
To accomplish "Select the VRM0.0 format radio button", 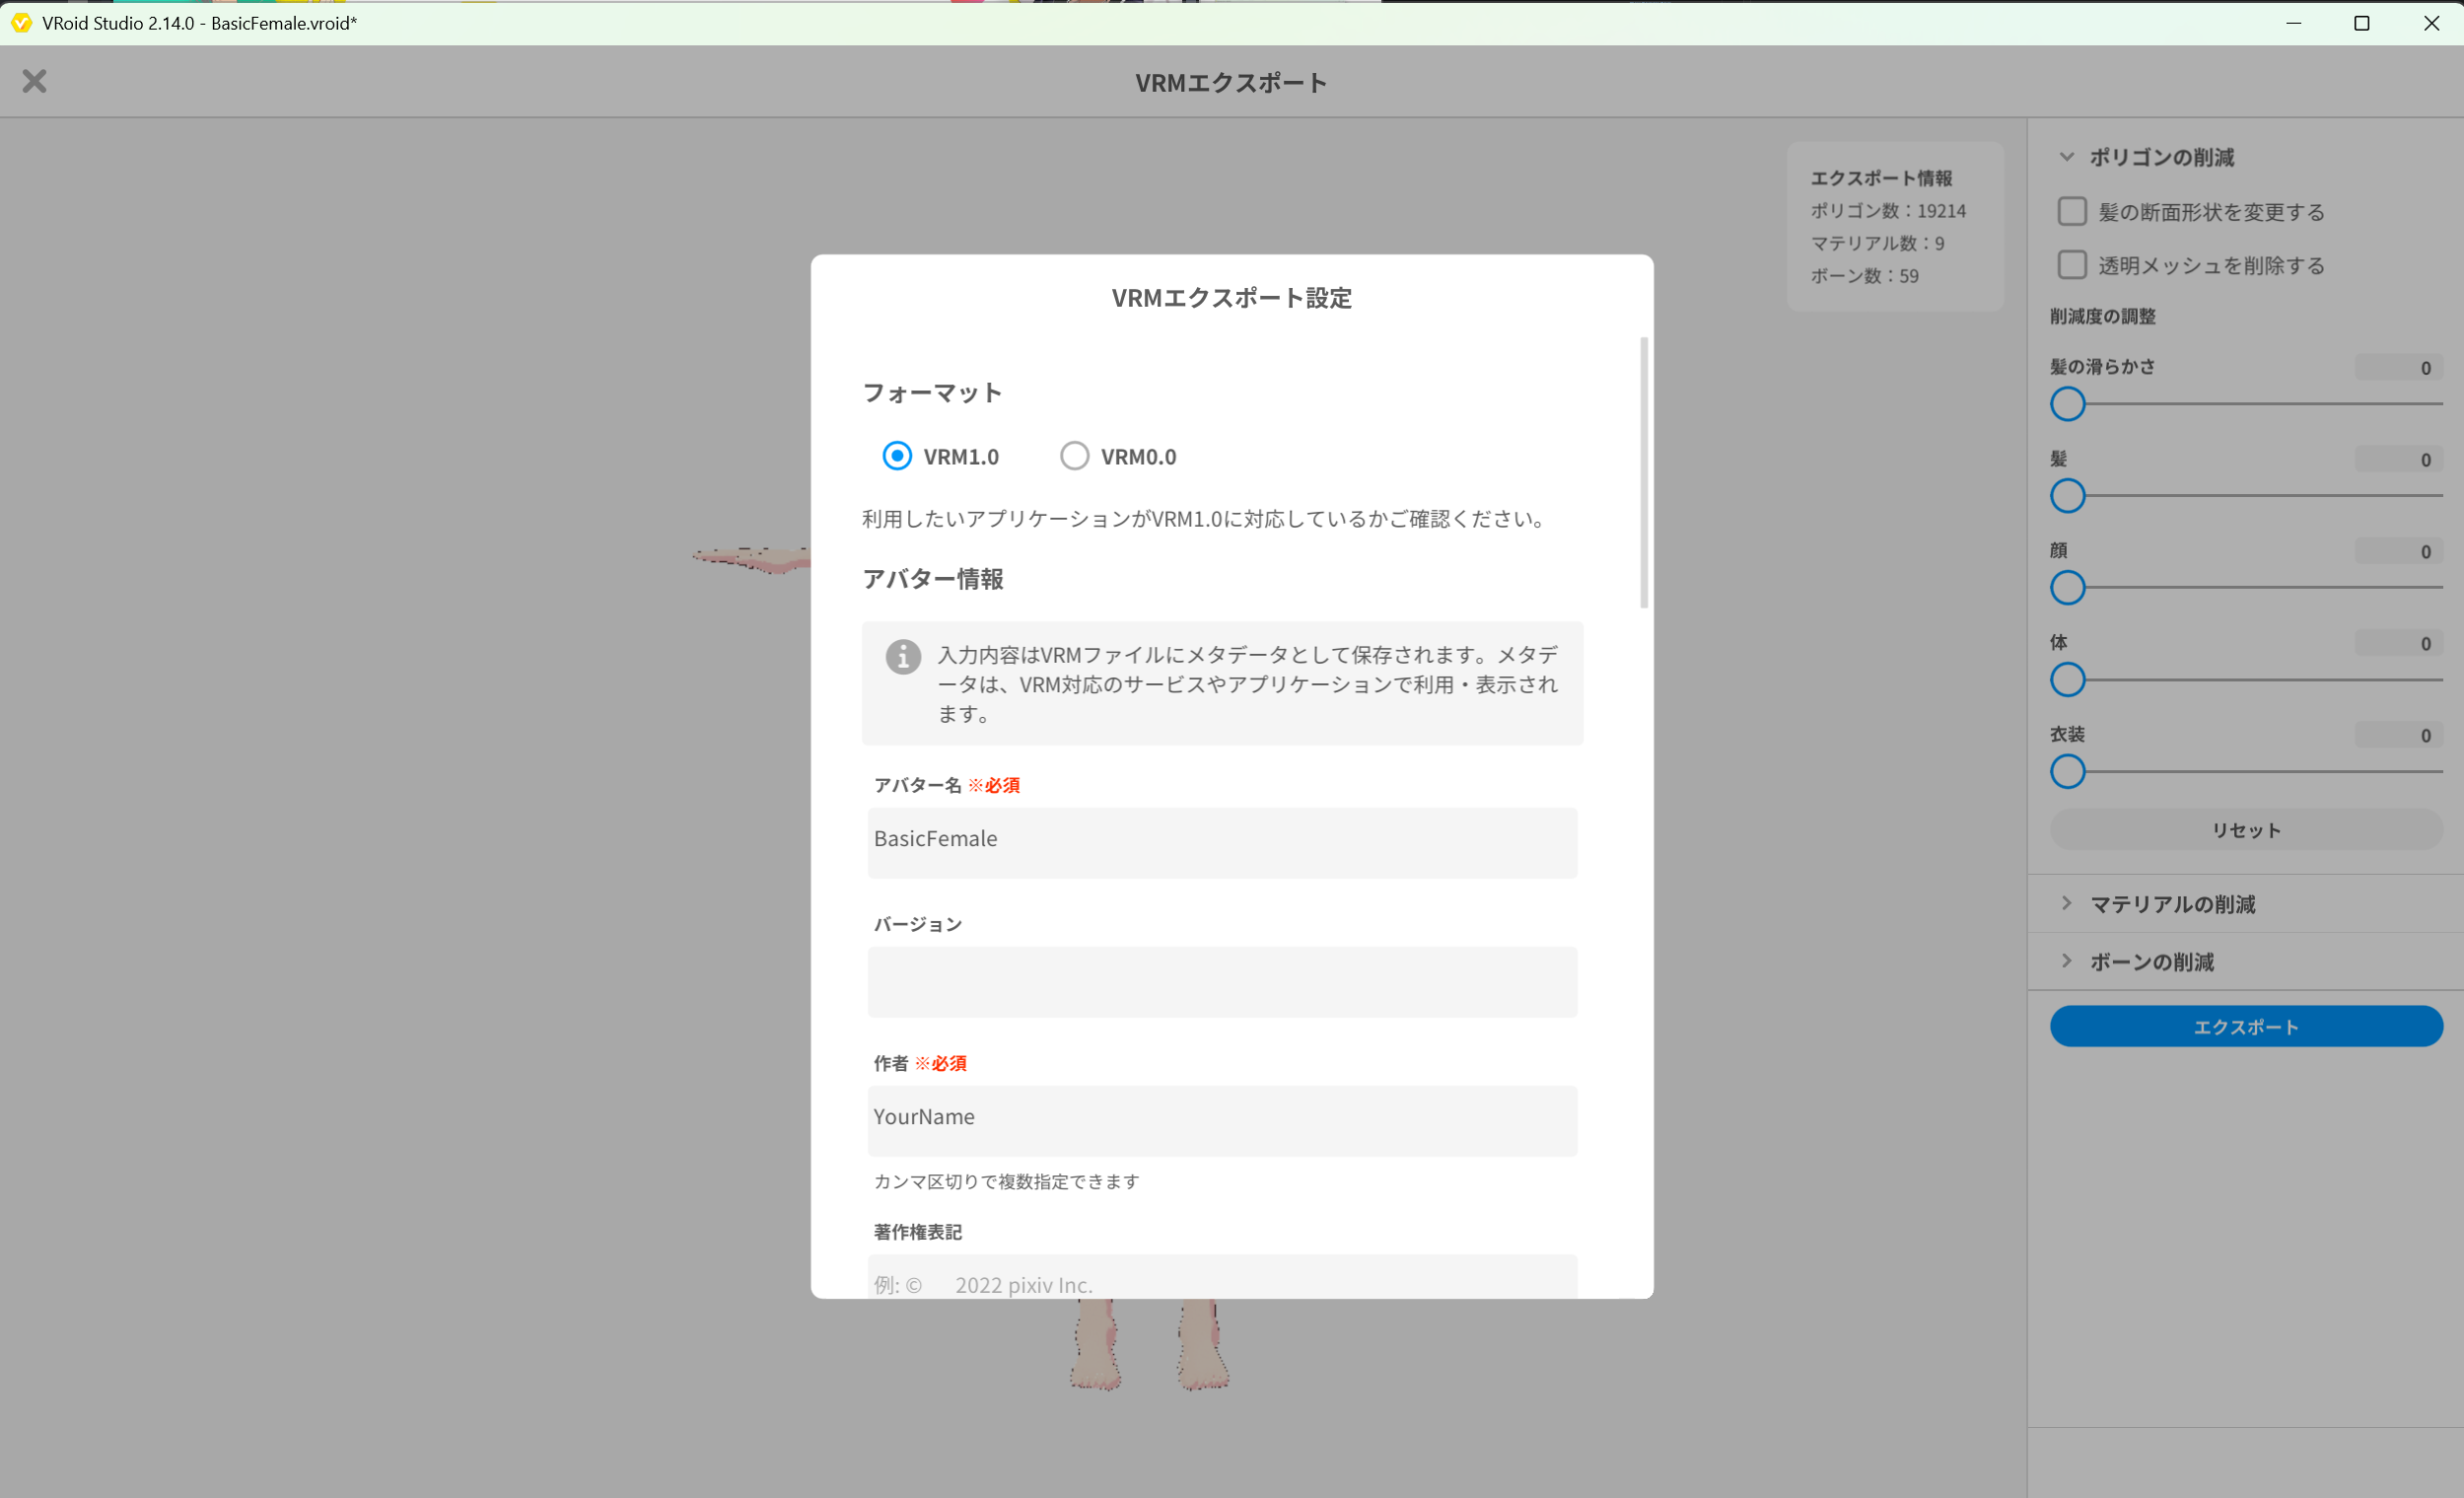I will pyautogui.click(x=1074, y=456).
